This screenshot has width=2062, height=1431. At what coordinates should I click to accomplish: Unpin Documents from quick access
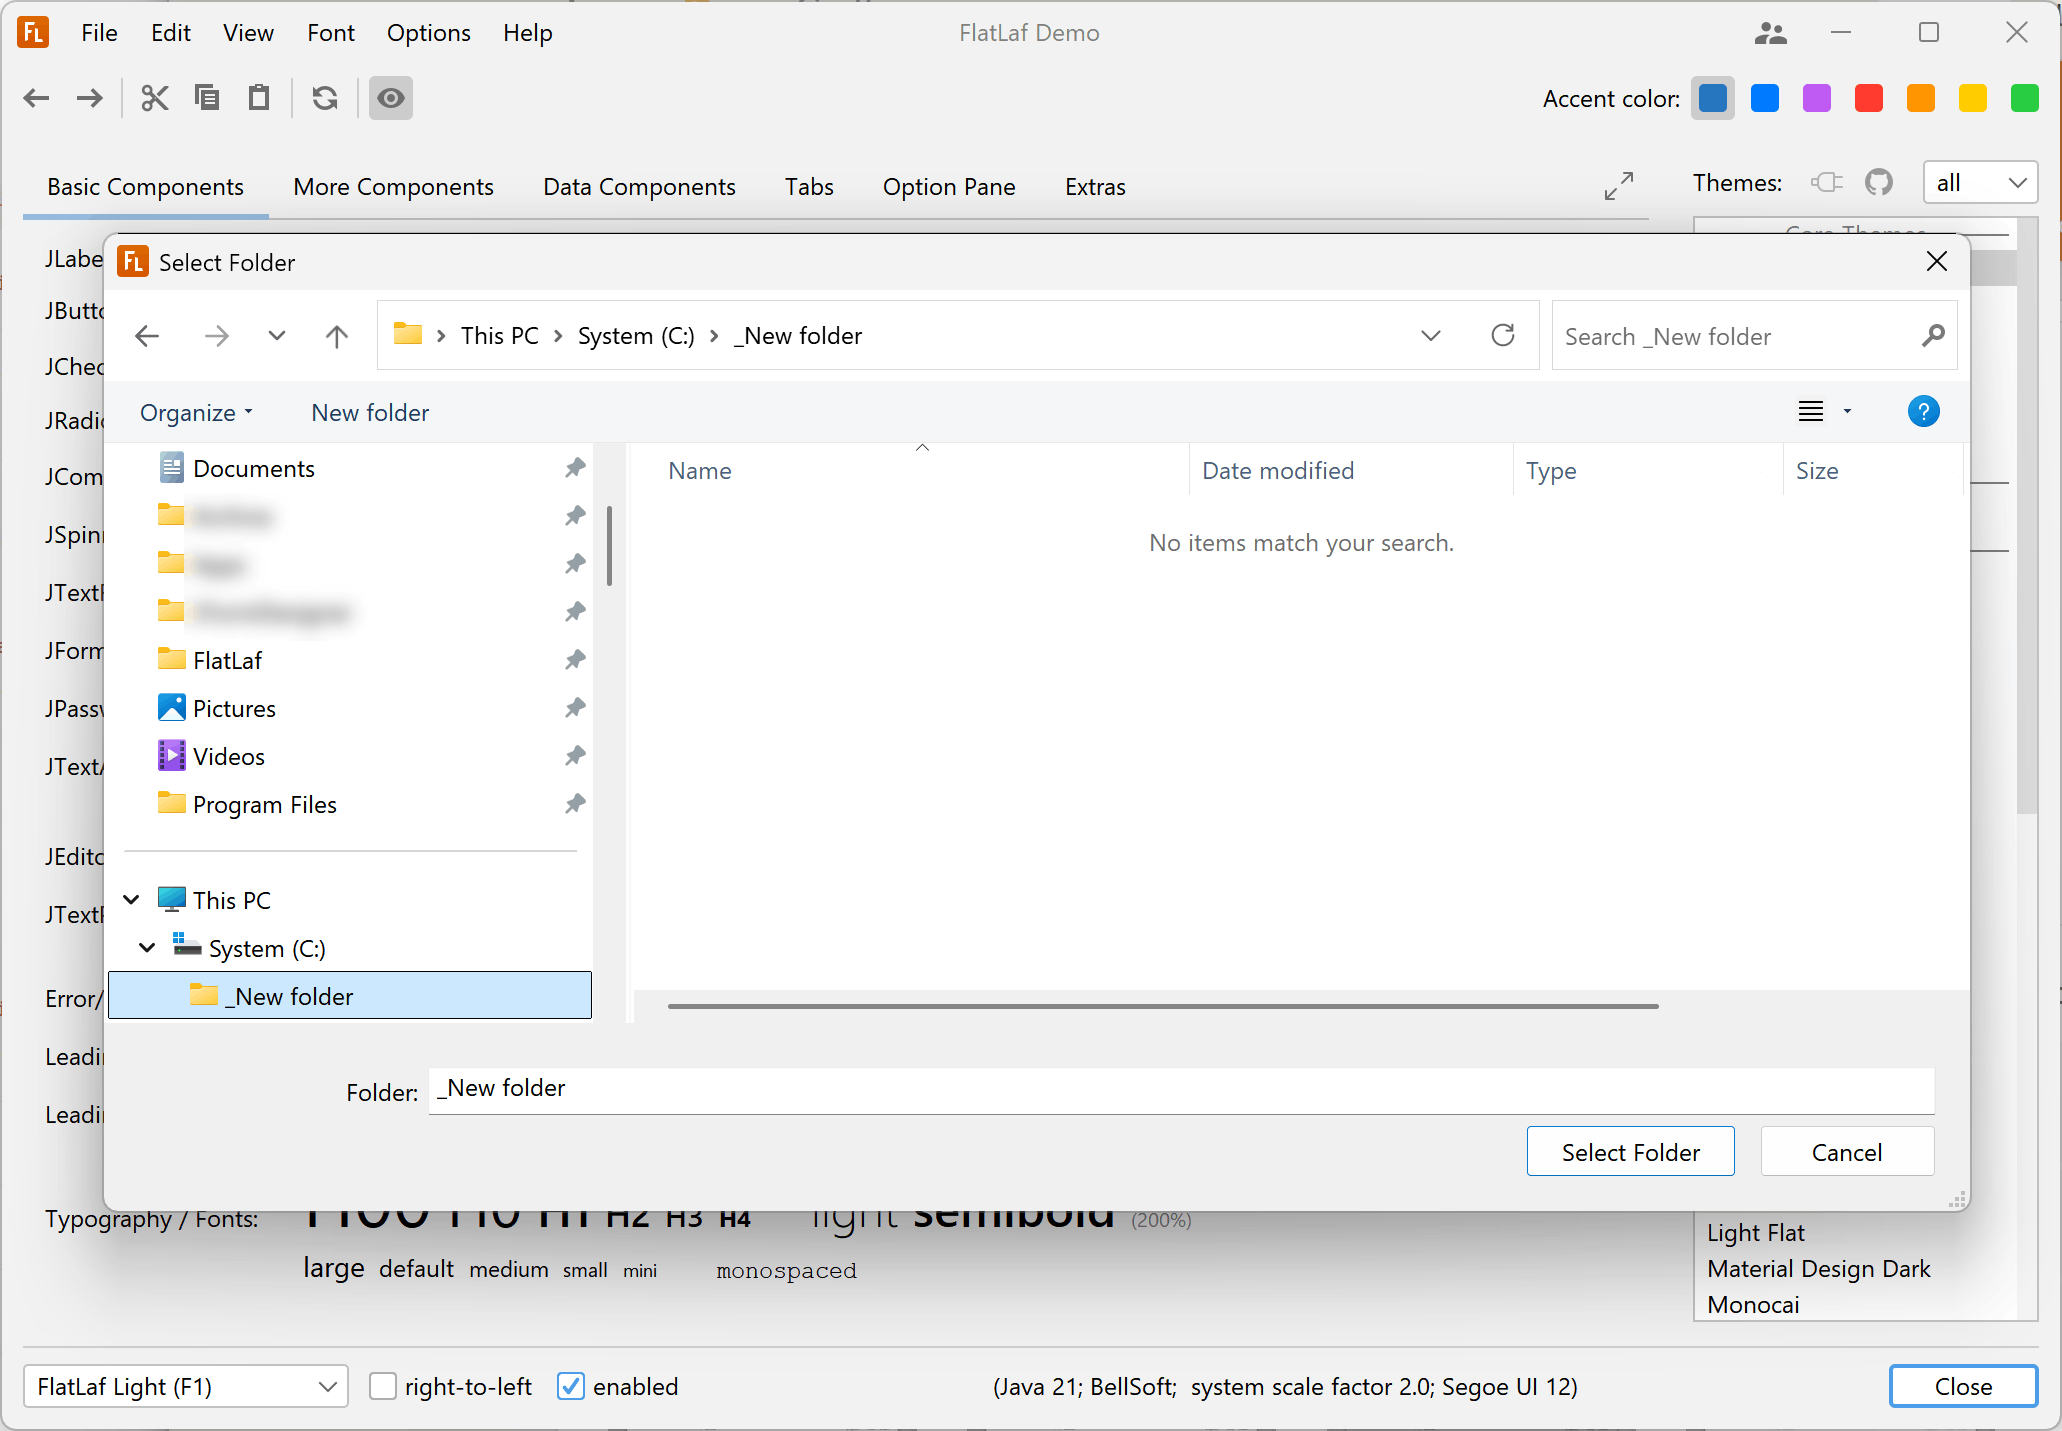pos(575,467)
